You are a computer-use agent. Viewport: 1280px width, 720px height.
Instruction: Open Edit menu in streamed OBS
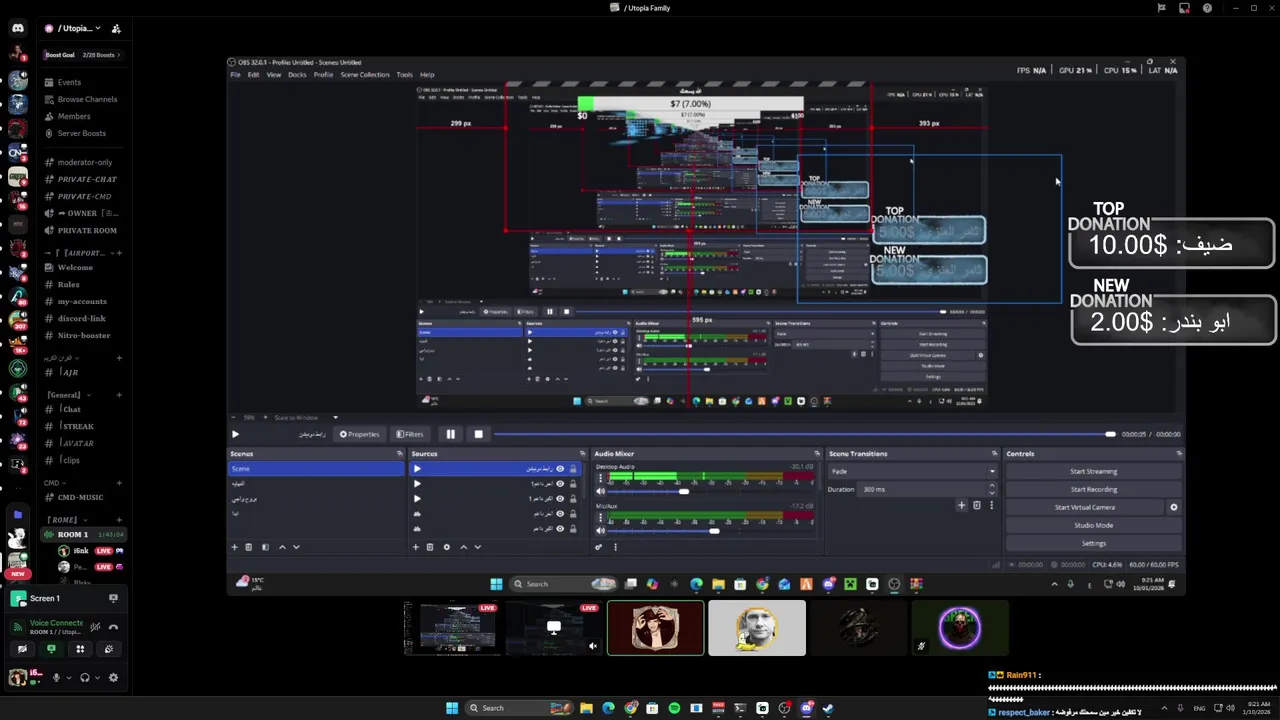254,75
